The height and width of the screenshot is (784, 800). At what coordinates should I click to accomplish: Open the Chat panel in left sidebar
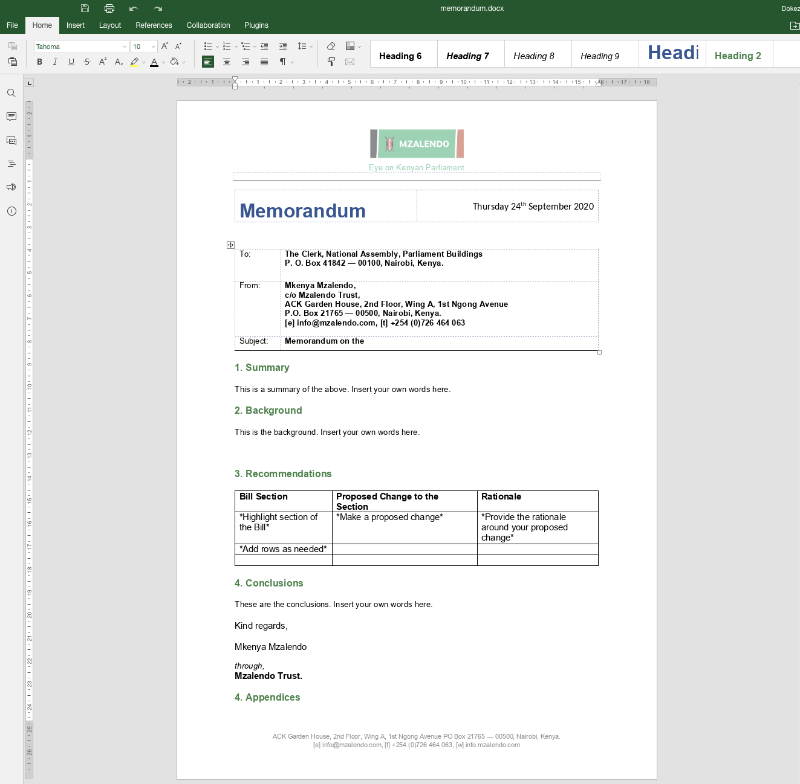tap(12, 141)
